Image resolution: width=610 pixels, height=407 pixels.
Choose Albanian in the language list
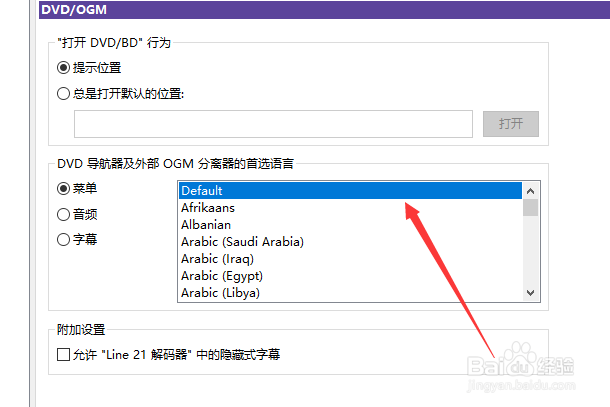click(350, 225)
